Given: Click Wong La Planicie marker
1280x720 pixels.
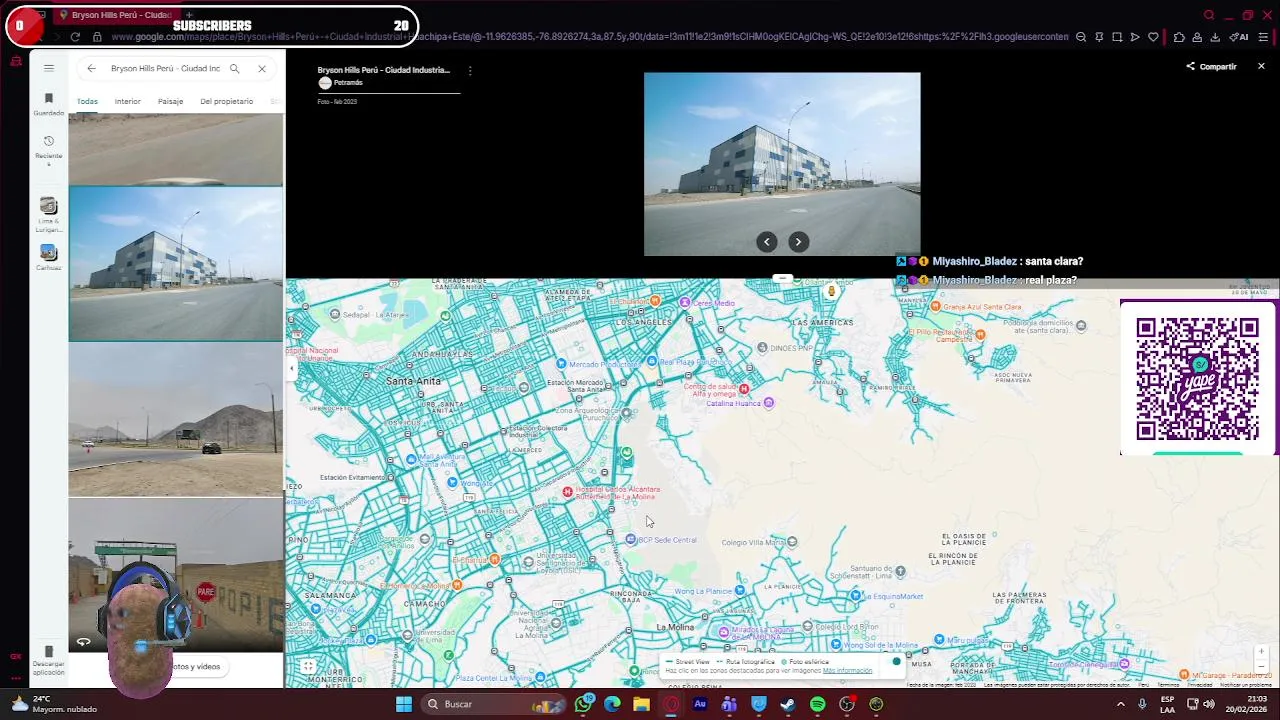Looking at the screenshot, I should point(739,591).
